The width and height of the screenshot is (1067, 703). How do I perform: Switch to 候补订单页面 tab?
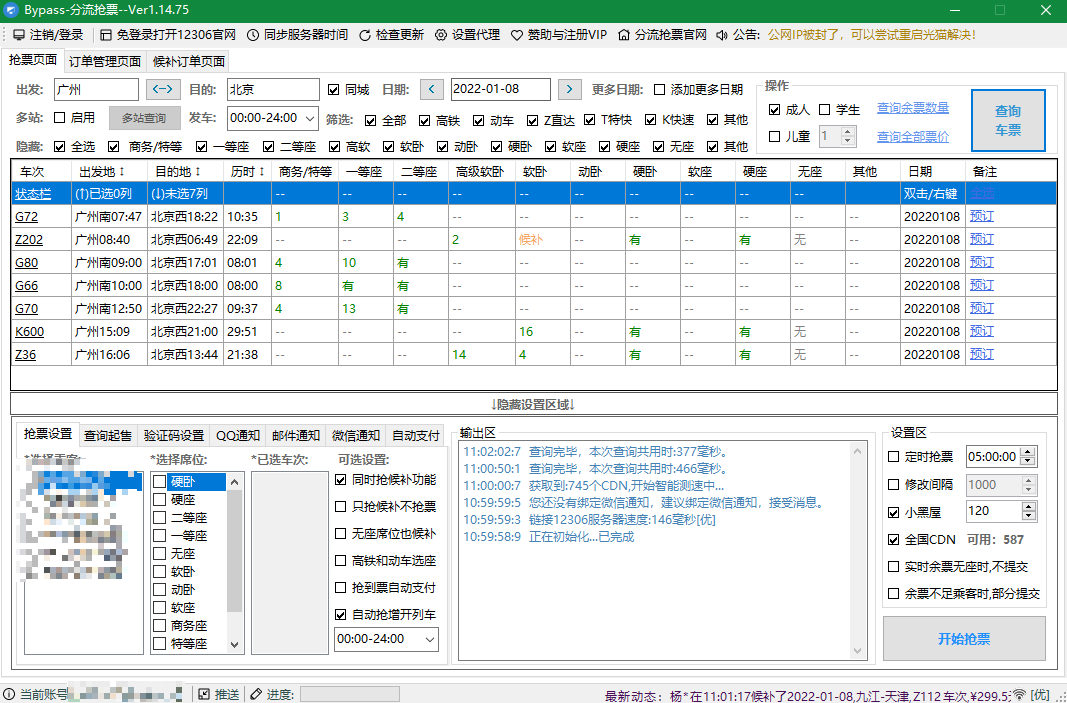(x=188, y=61)
